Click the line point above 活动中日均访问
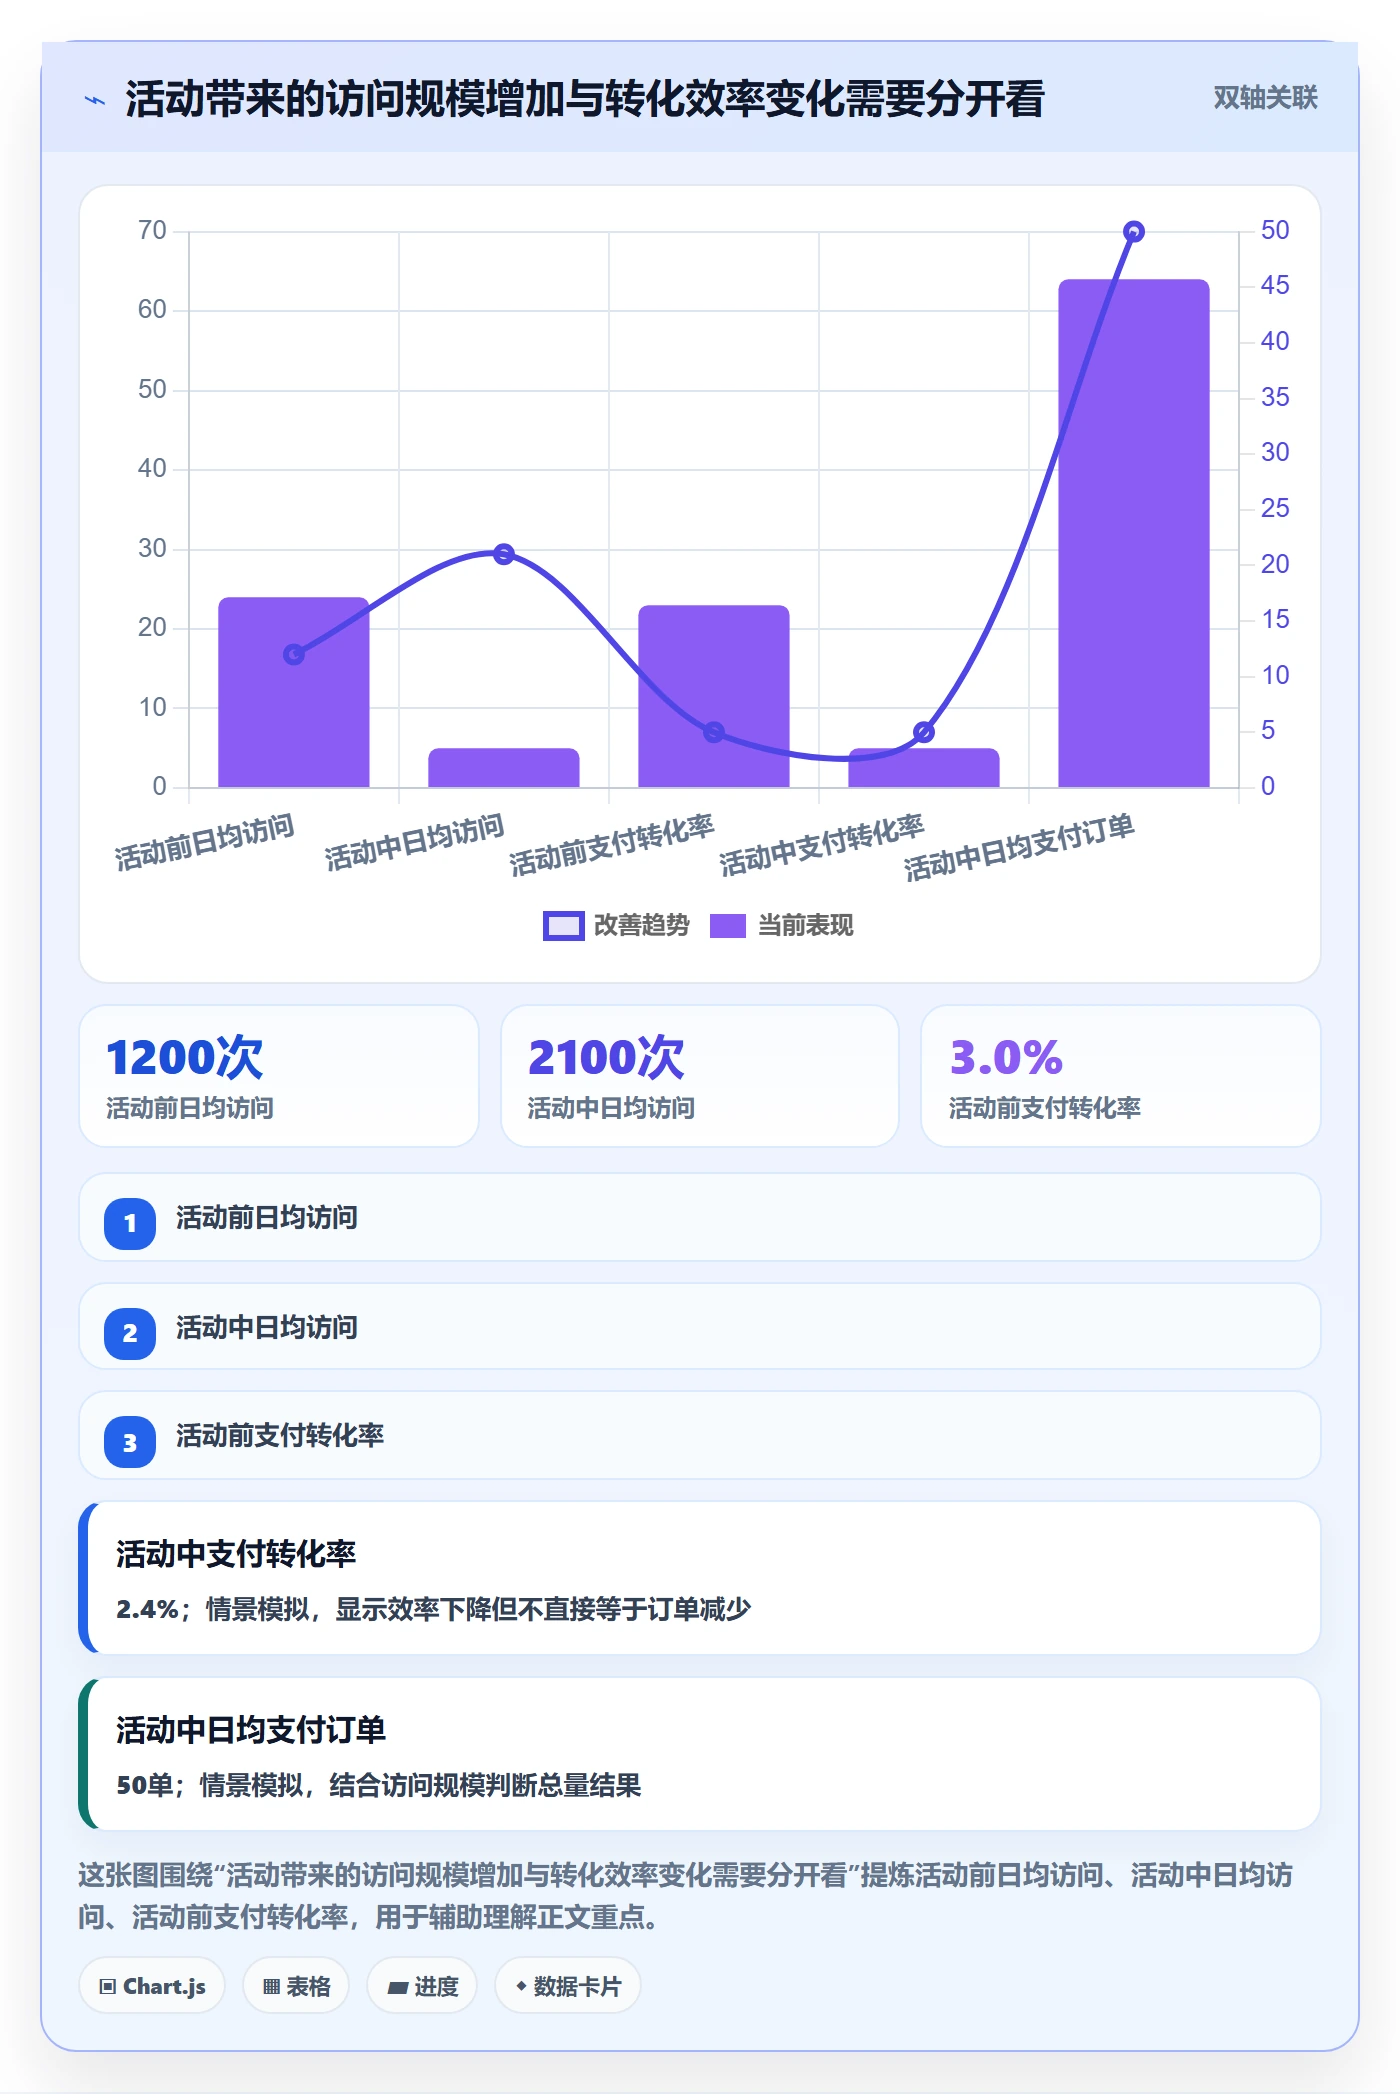The height and width of the screenshot is (2094, 1400). click(504, 554)
